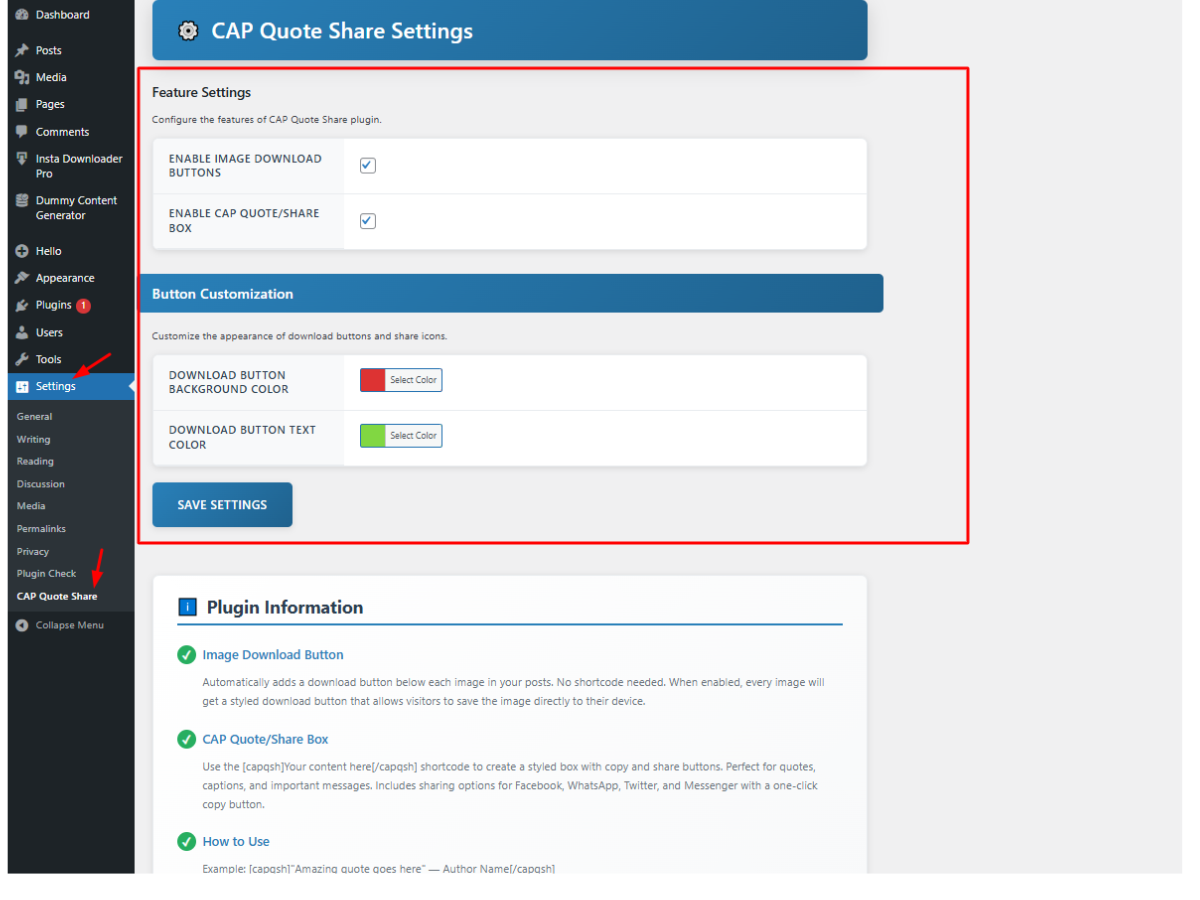Click the Comments bubble icon
The image size is (1200, 900).
[22, 131]
